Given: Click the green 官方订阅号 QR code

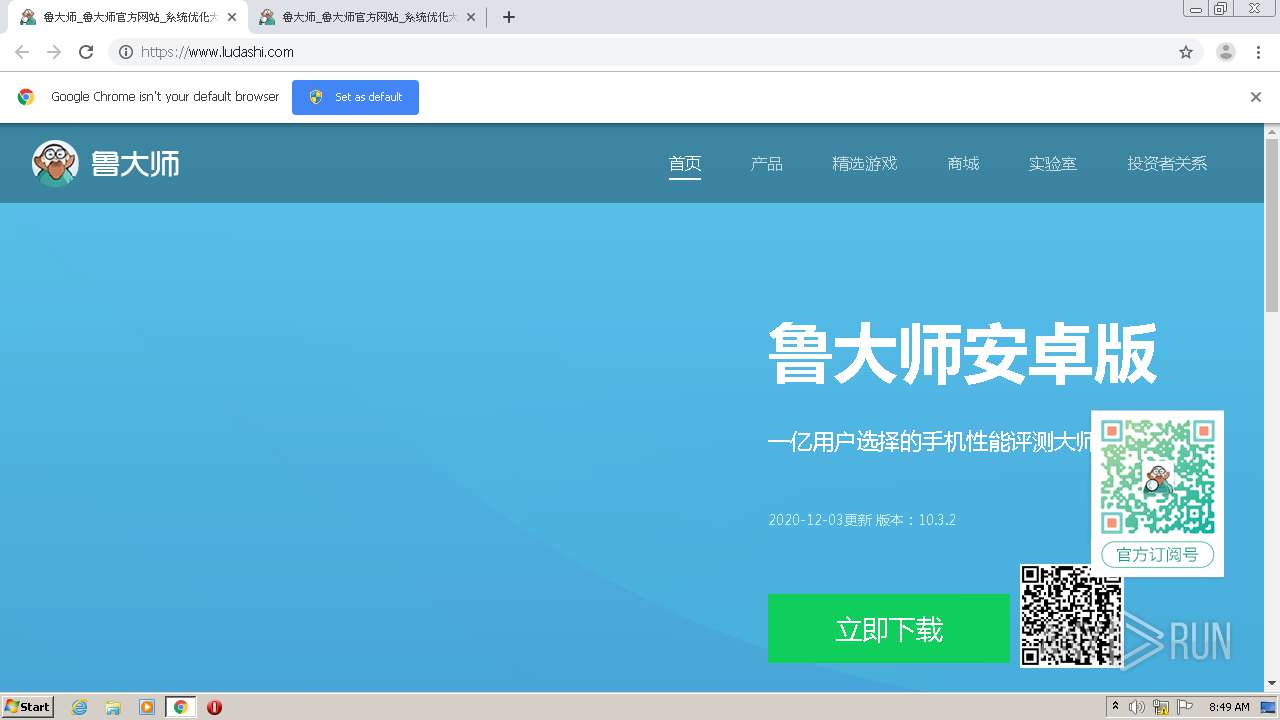Looking at the screenshot, I should (x=1158, y=476).
